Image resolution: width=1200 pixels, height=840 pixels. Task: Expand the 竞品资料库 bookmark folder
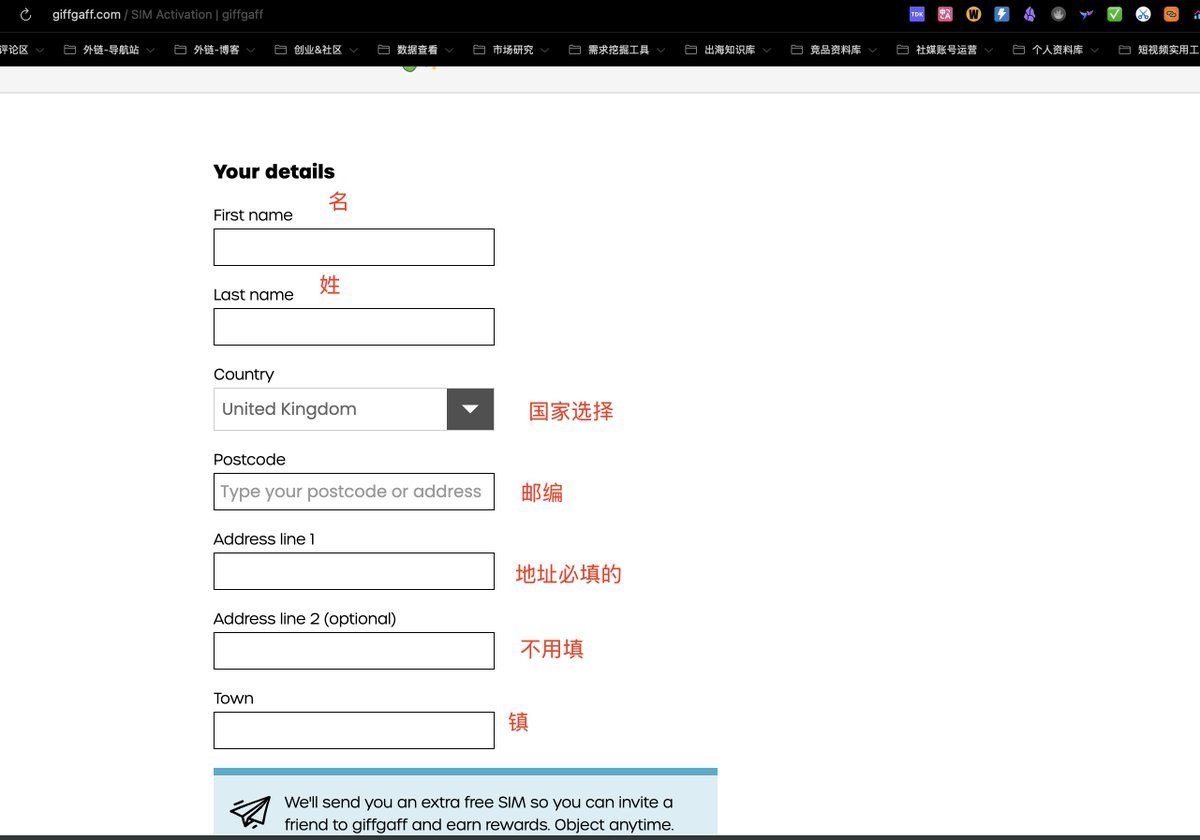[x=834, y=49]
